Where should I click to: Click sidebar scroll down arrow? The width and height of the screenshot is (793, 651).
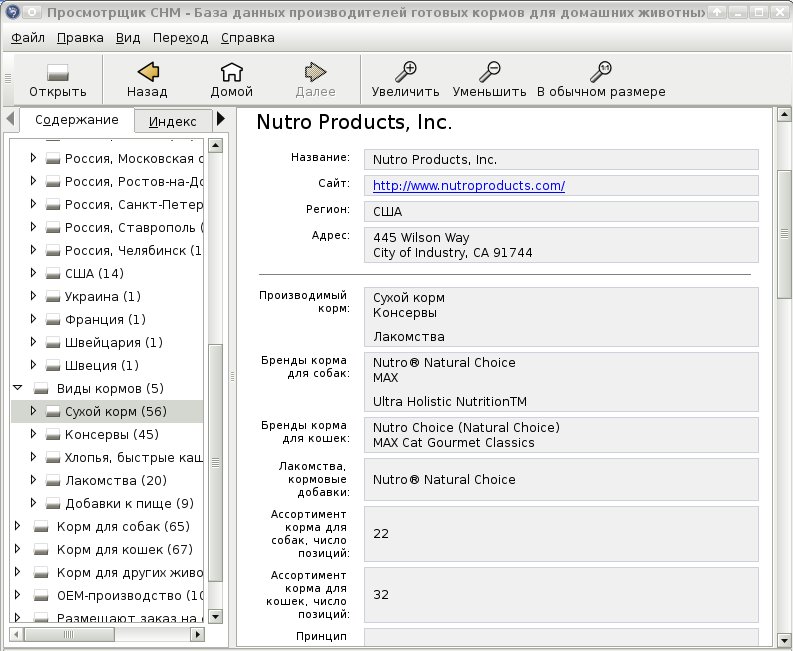click(x=215, y=616)
